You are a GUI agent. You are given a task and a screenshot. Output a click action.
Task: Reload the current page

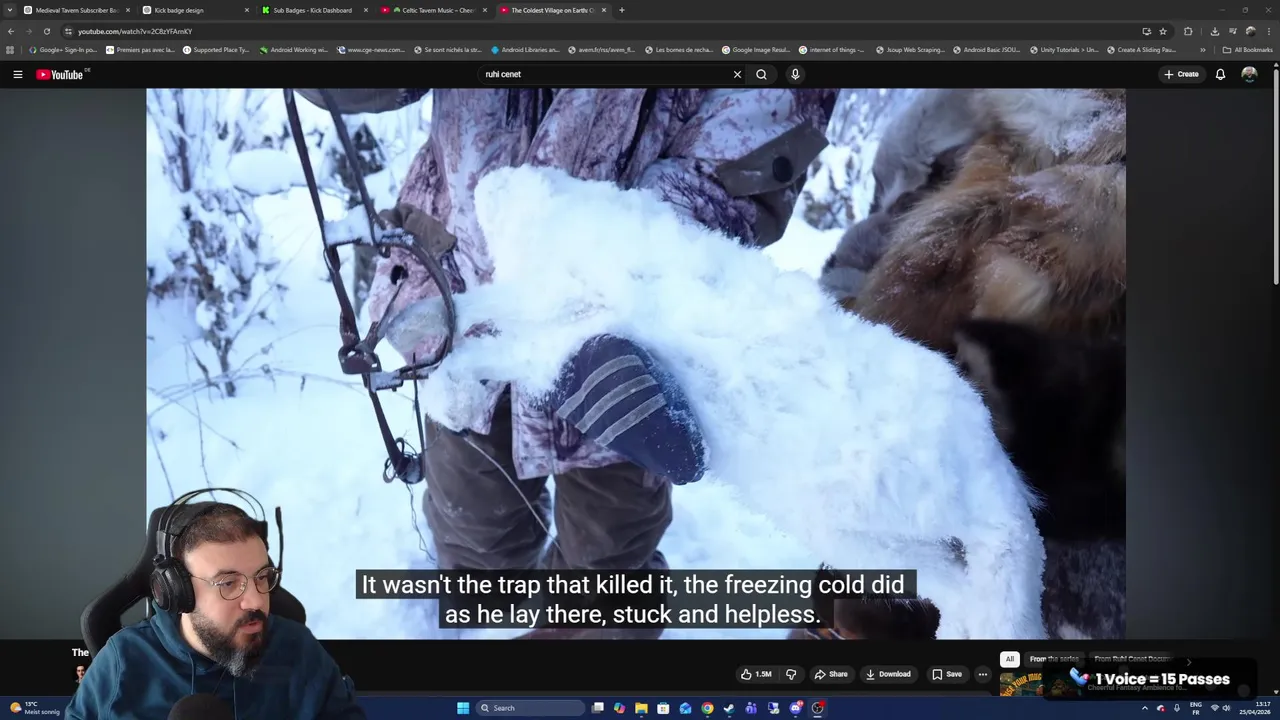point(46,31)
